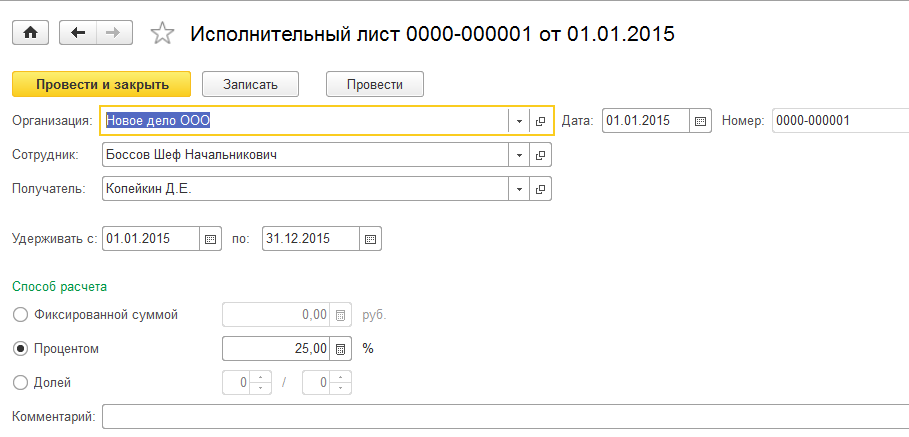The width and height of the screenshot is (909, 437).
Task: Select the Фиксированной суммой radio option
Action: [x=20, y=315]
